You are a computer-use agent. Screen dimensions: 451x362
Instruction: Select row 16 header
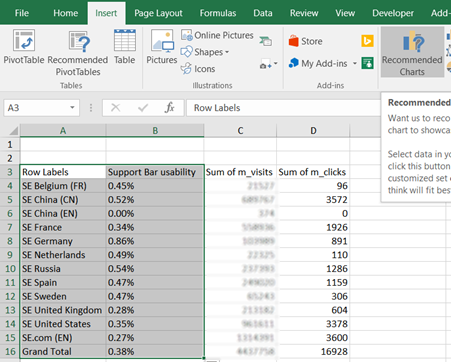10,351
